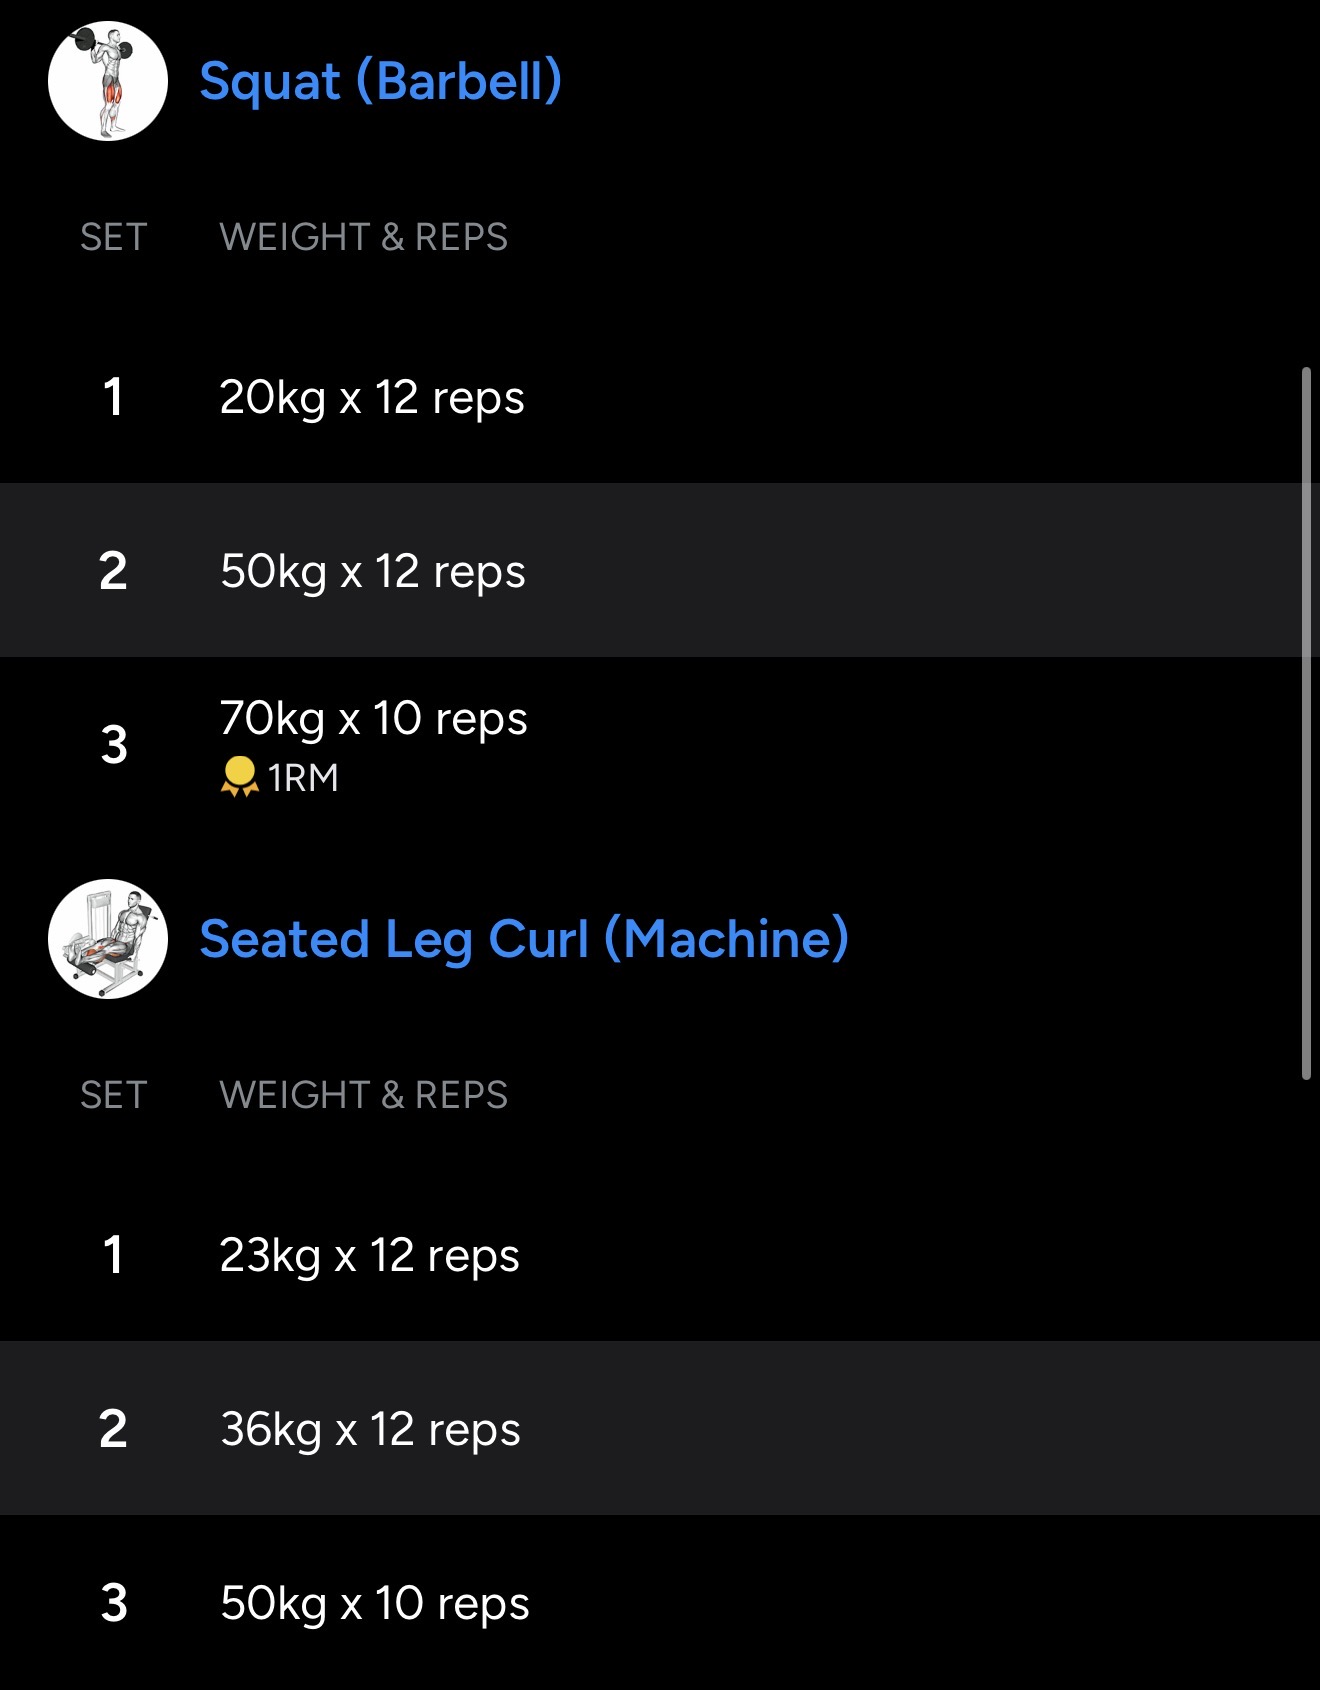The image size is (1320, 1690).
Task: Open the Seated Leg Curl (Machine) link
Action: point(524,939)
